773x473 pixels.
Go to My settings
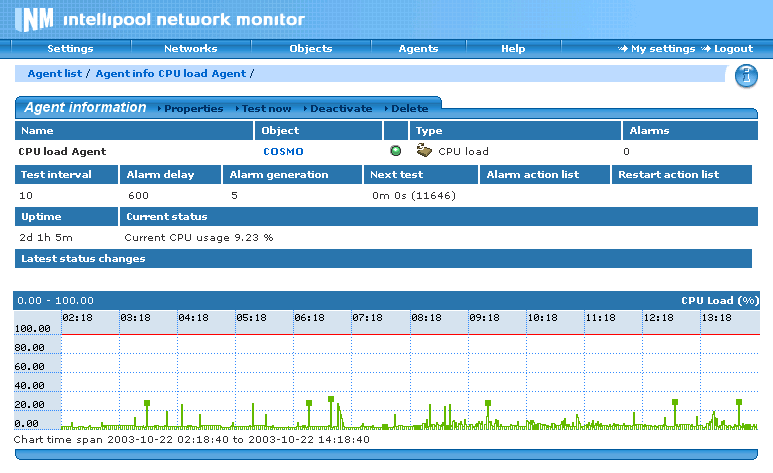click(x=662, y=48)
